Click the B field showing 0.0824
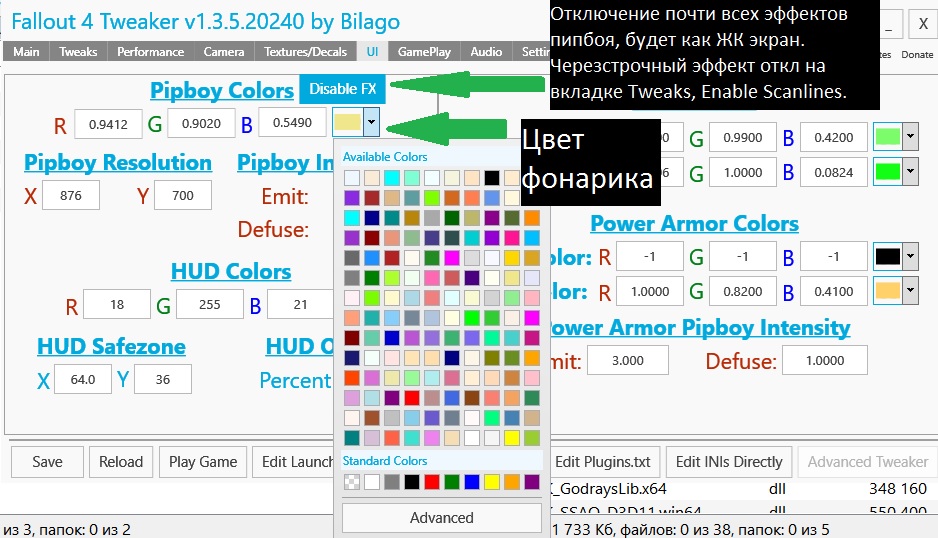 point(833,172)
